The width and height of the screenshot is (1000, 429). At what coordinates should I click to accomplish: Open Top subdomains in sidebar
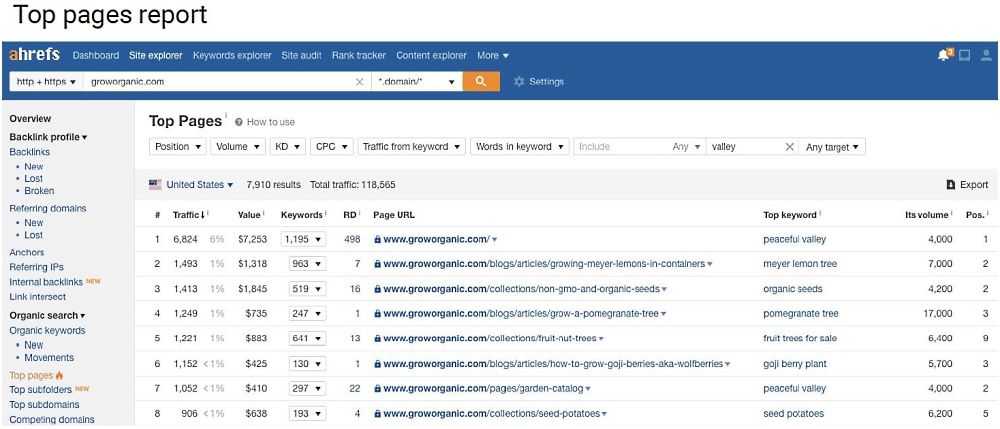(x=45, y=405)
